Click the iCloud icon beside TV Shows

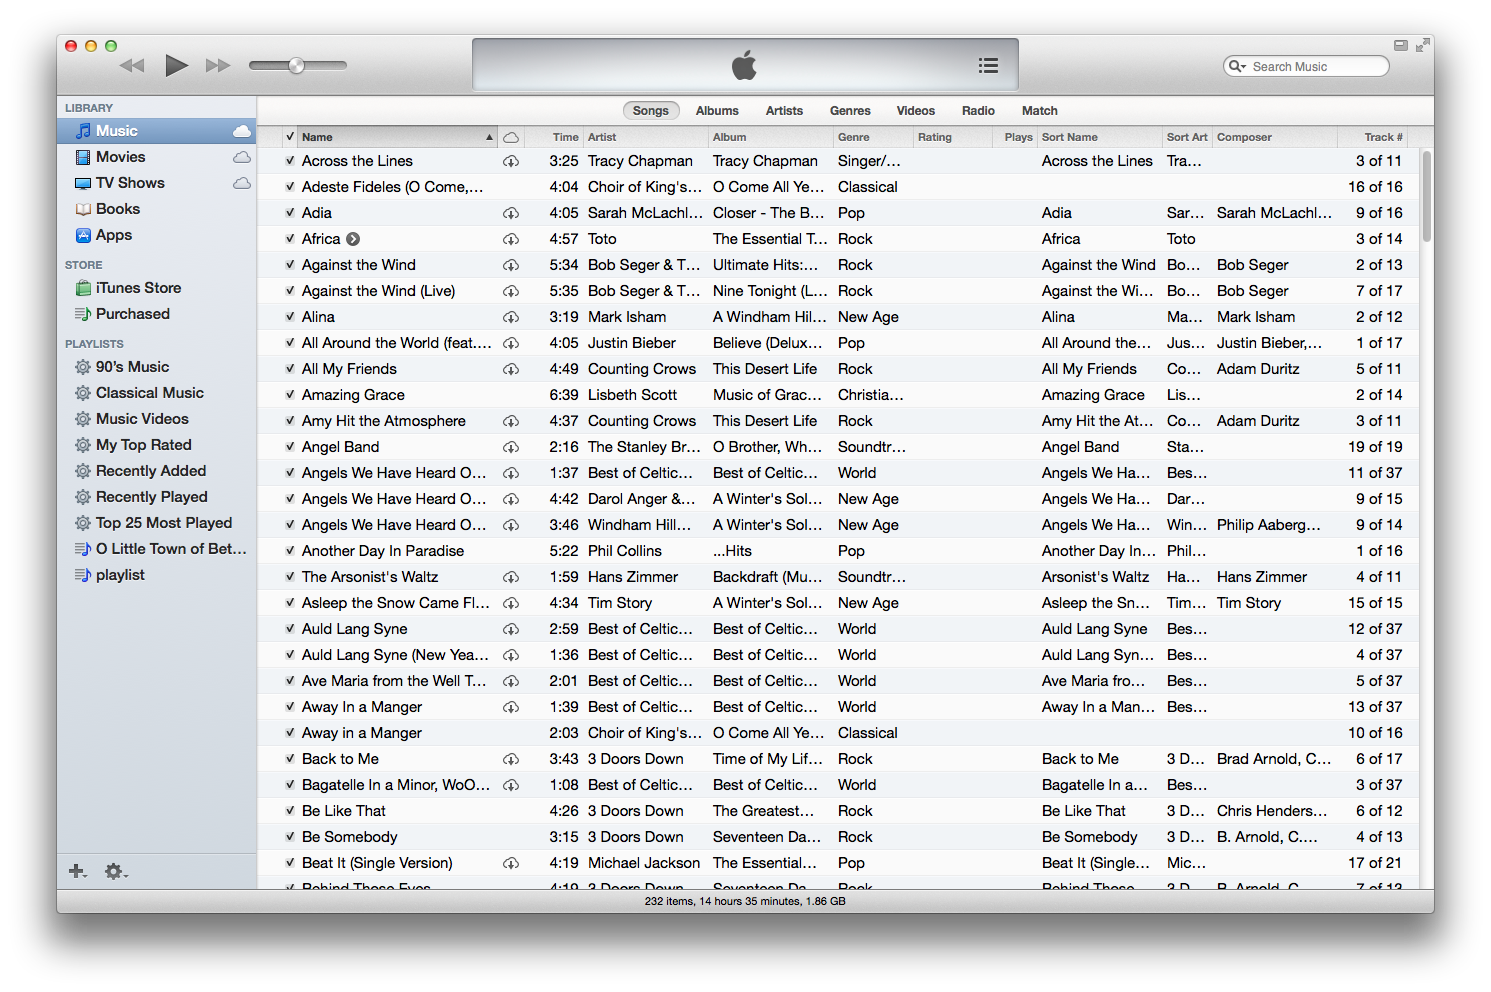click(242, 183)
